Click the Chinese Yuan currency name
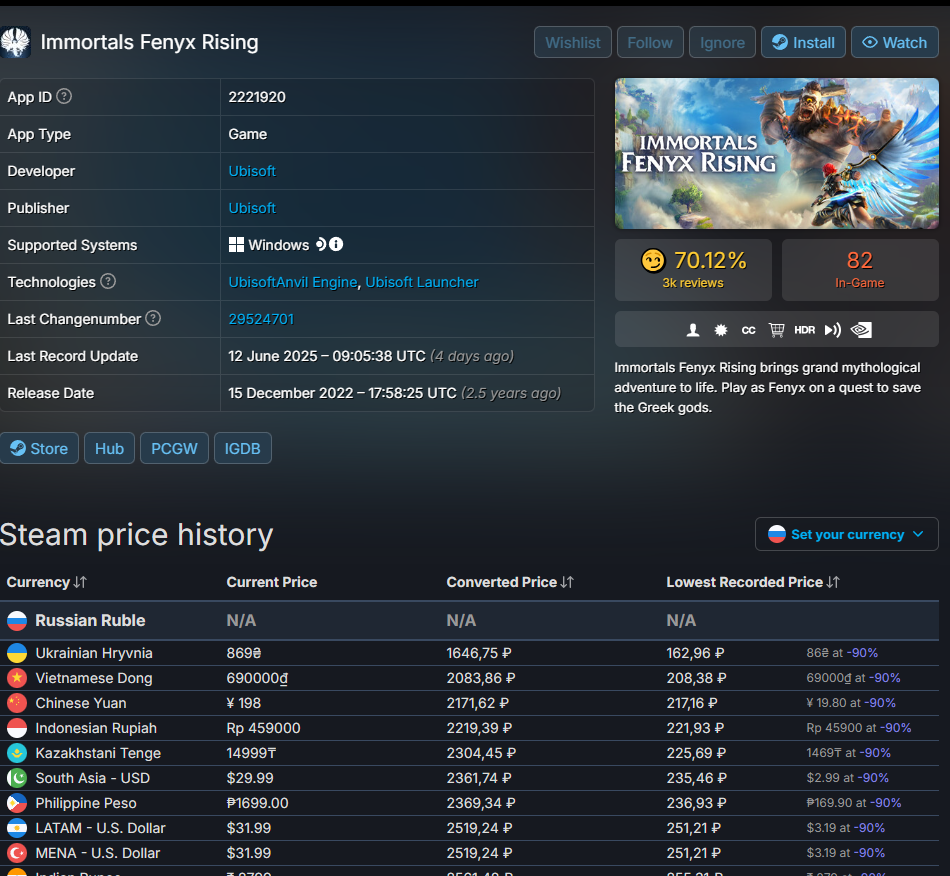This screenshot has height=876, width=950. click(x=81, y=703)
